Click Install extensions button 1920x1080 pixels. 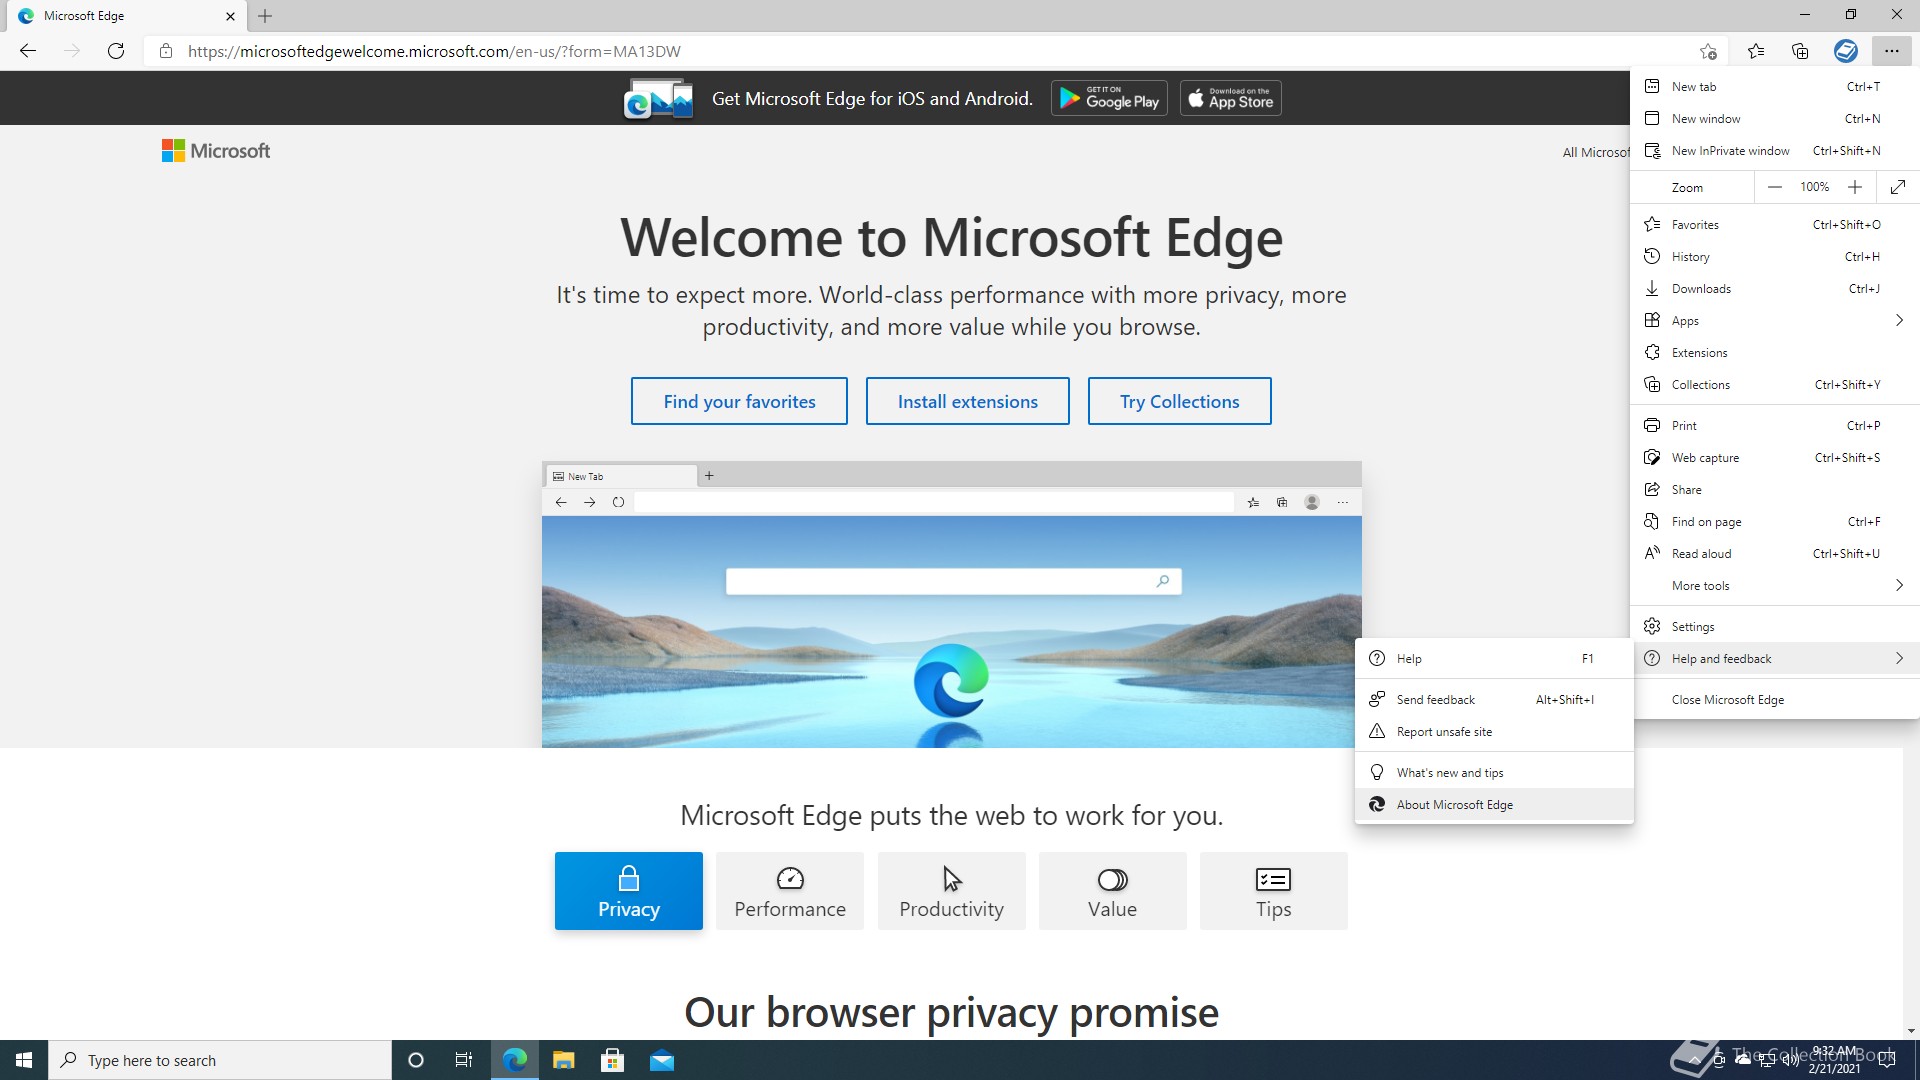coord(967,401)
